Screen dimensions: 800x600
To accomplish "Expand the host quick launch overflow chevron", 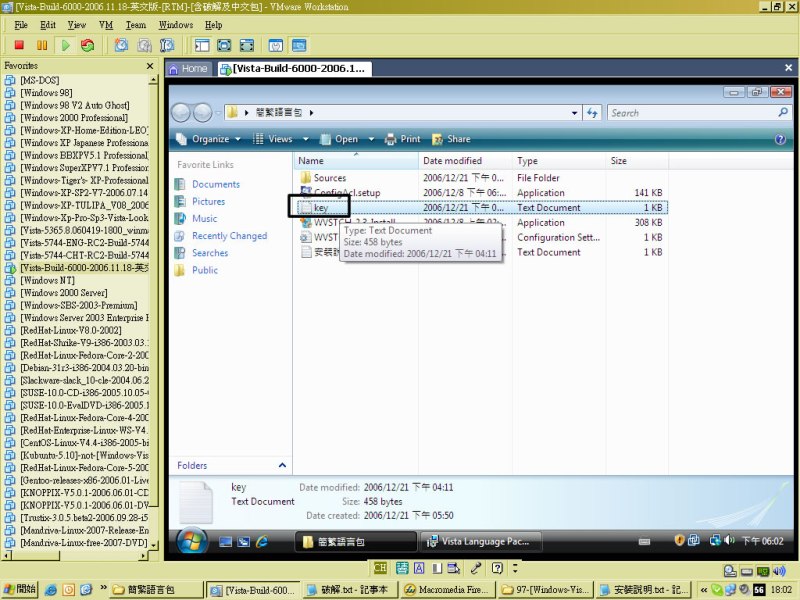I will click(x=104, y=588).
